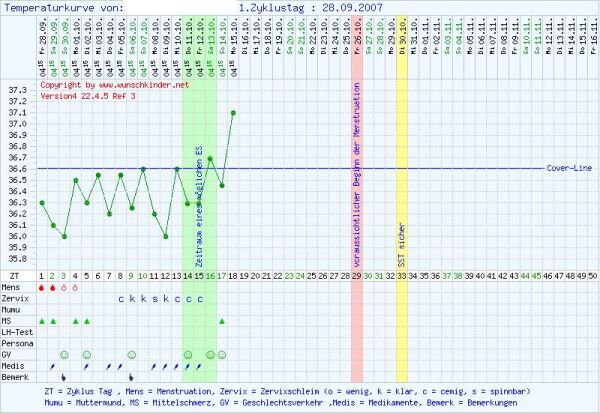Select the Zervix 's' entry on day 11
Viewport: 600px width, 413px height.
point(155,298)
